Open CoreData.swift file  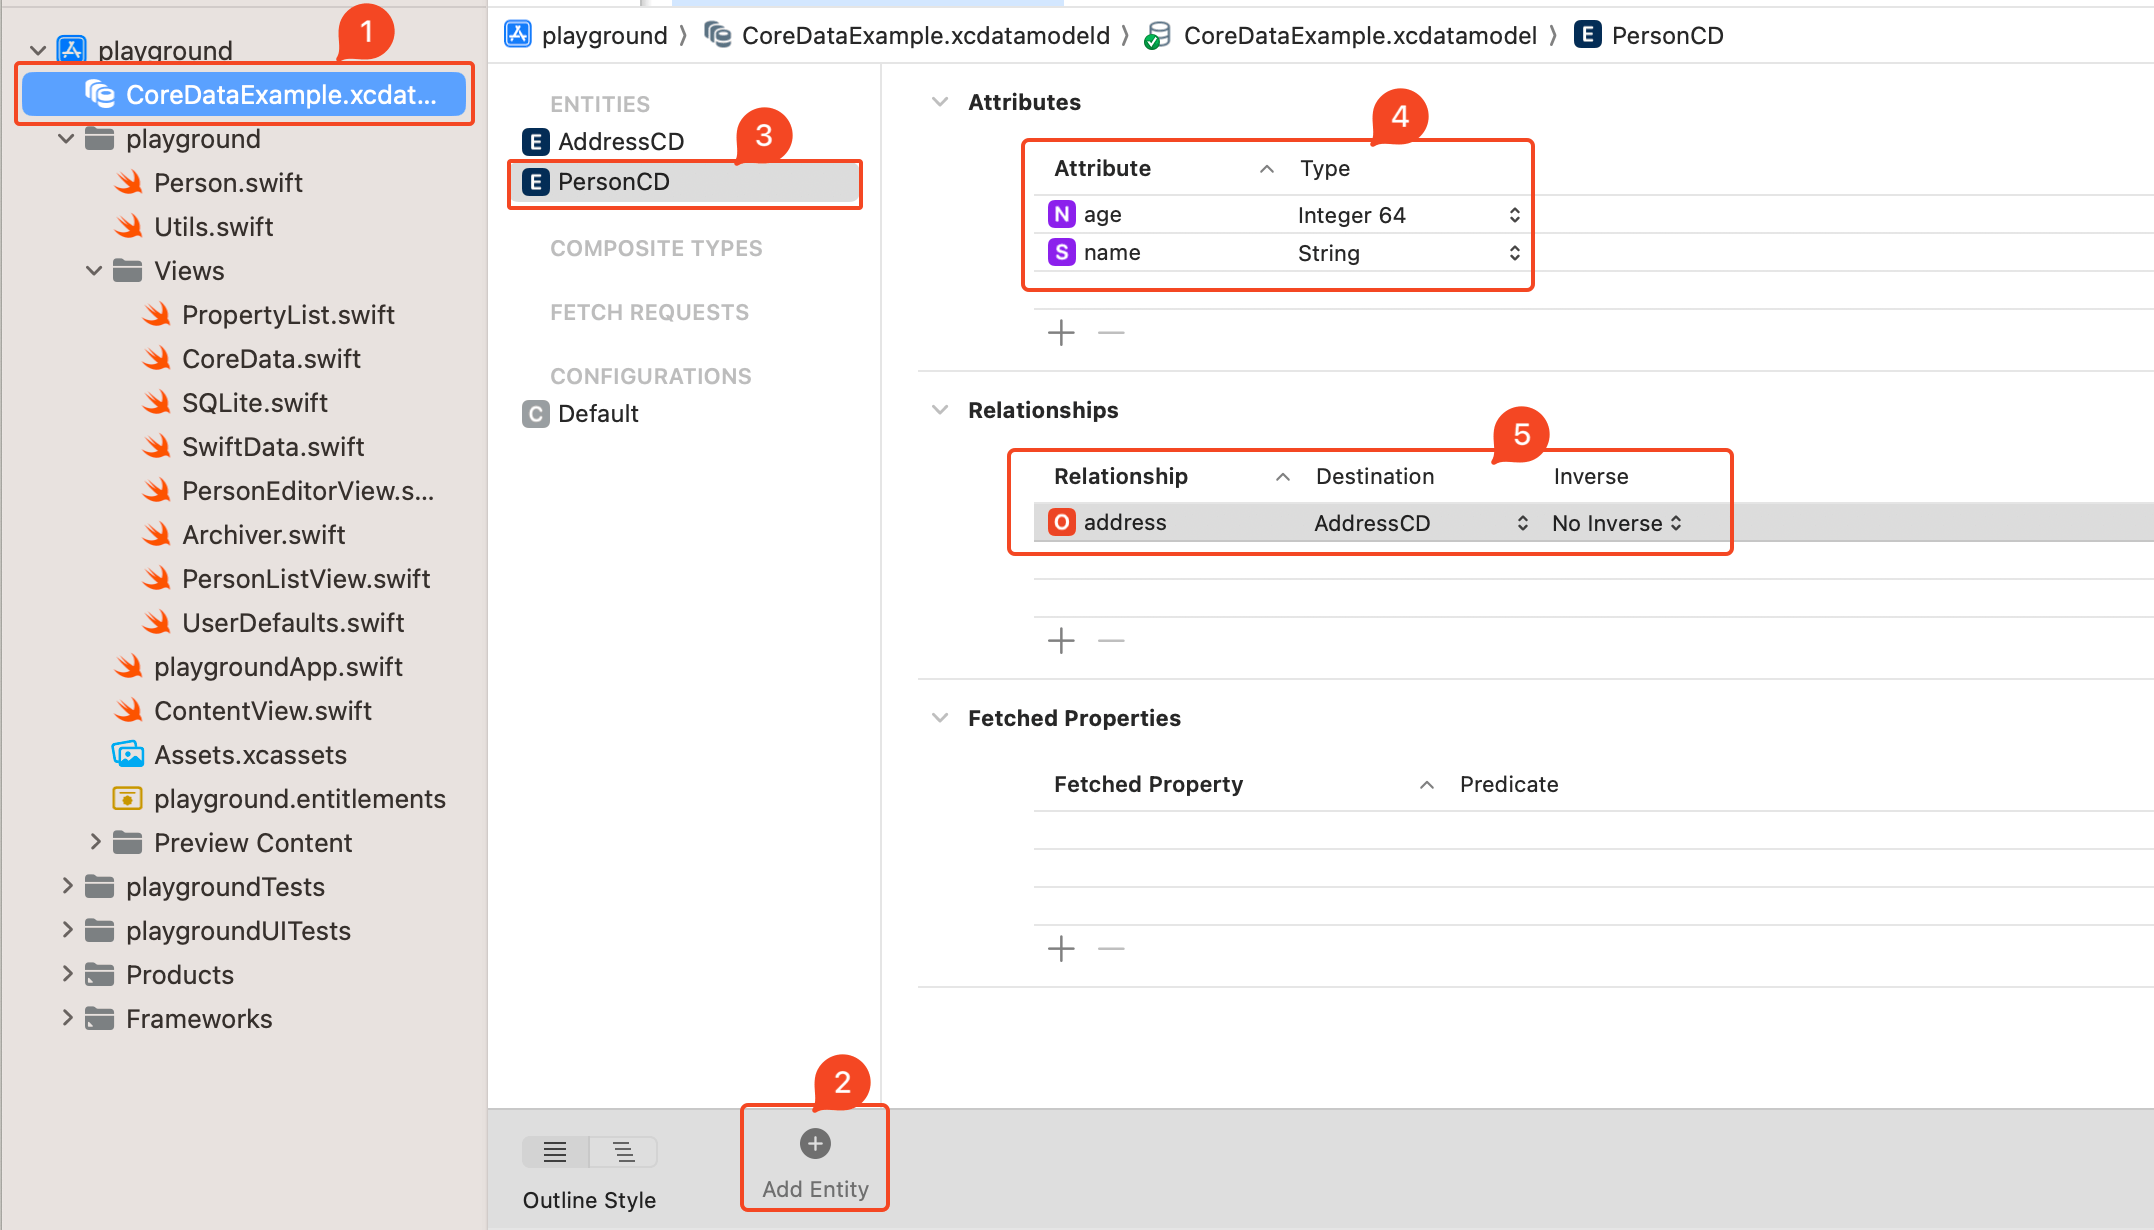(271, 359)
